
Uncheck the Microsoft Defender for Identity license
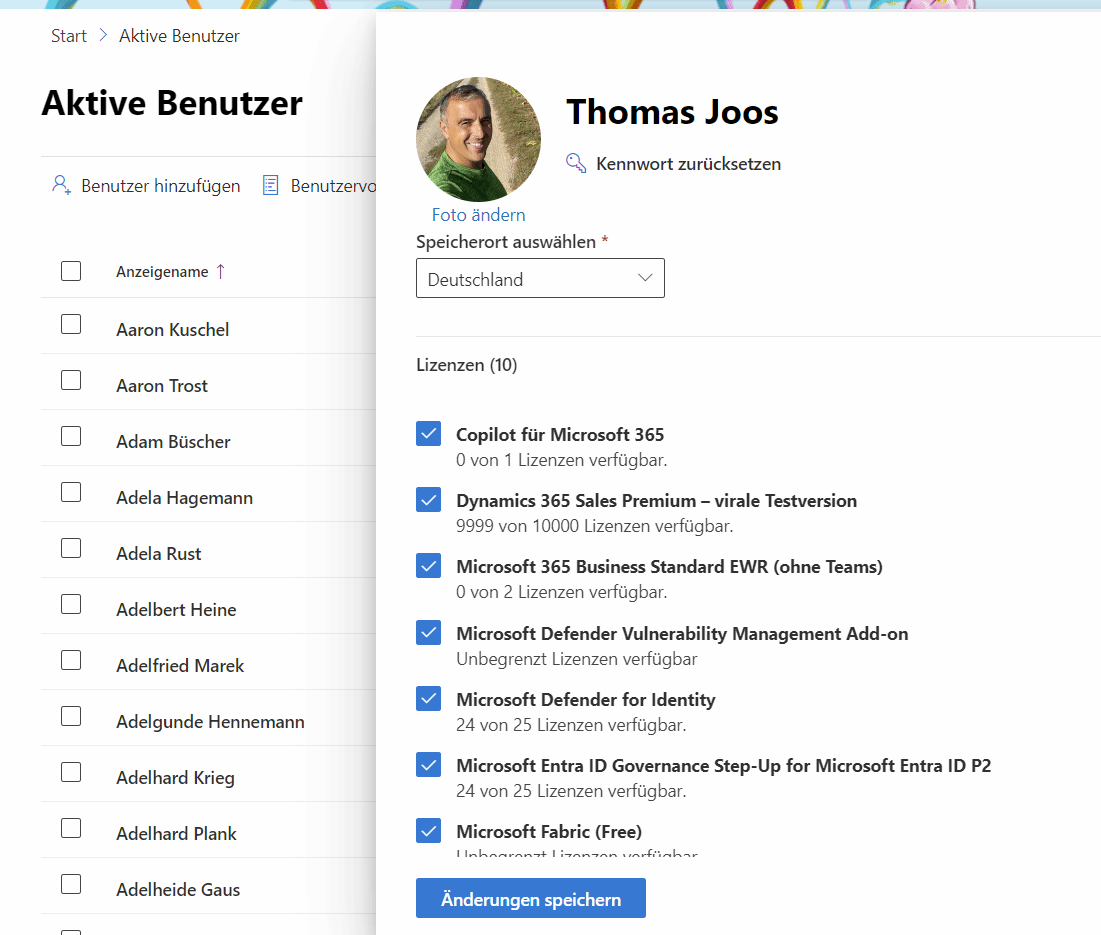(x=428, y=698)
